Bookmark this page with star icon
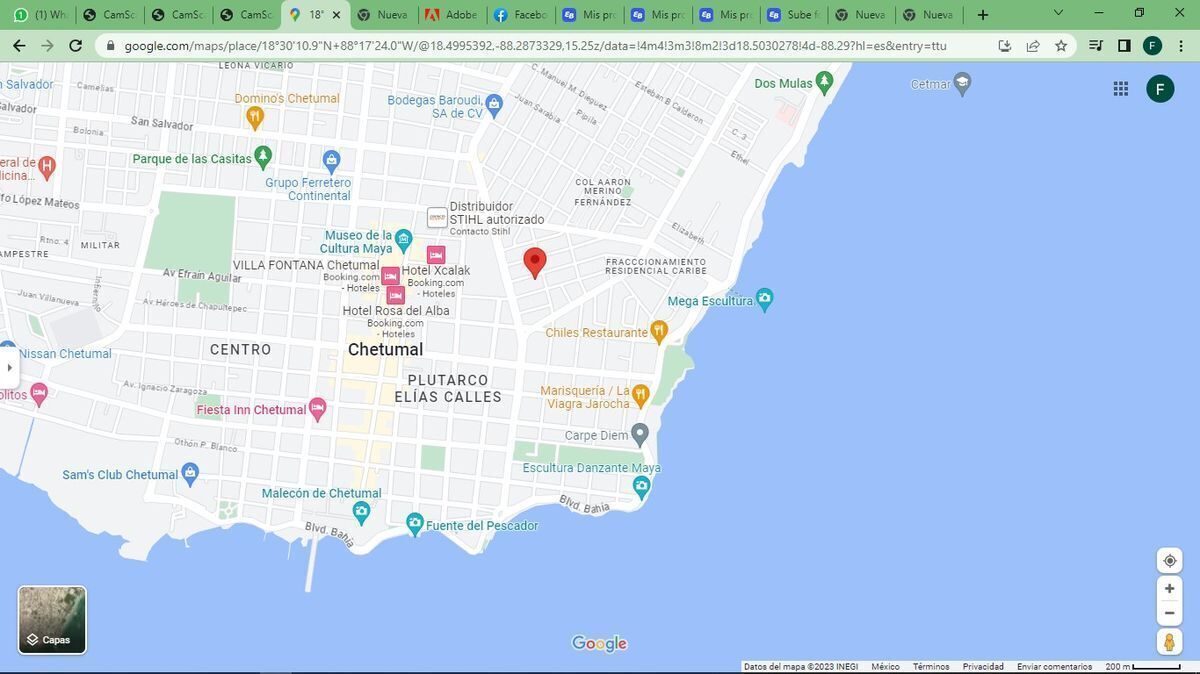Viewport: 1200px width, 674px height. click(1061, 46)
